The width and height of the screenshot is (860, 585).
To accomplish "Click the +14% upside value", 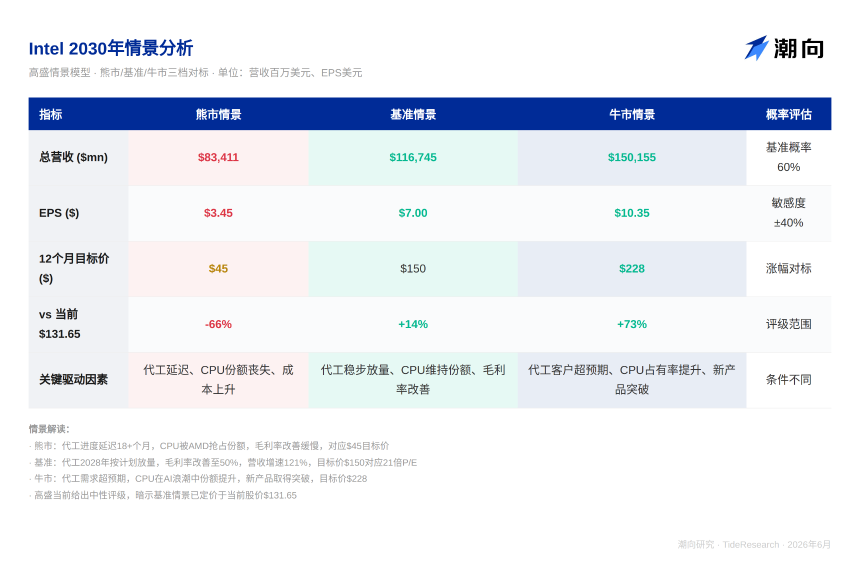I will point(413,324).
